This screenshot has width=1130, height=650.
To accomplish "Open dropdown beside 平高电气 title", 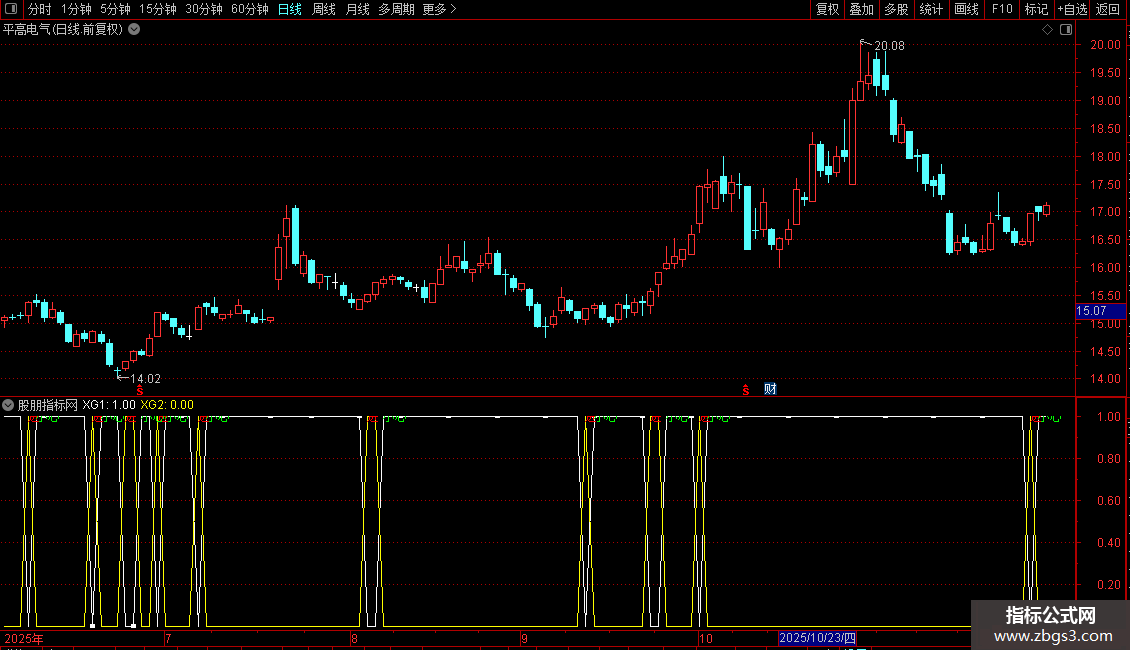I will pyautogui.click(x=134, y=30).
